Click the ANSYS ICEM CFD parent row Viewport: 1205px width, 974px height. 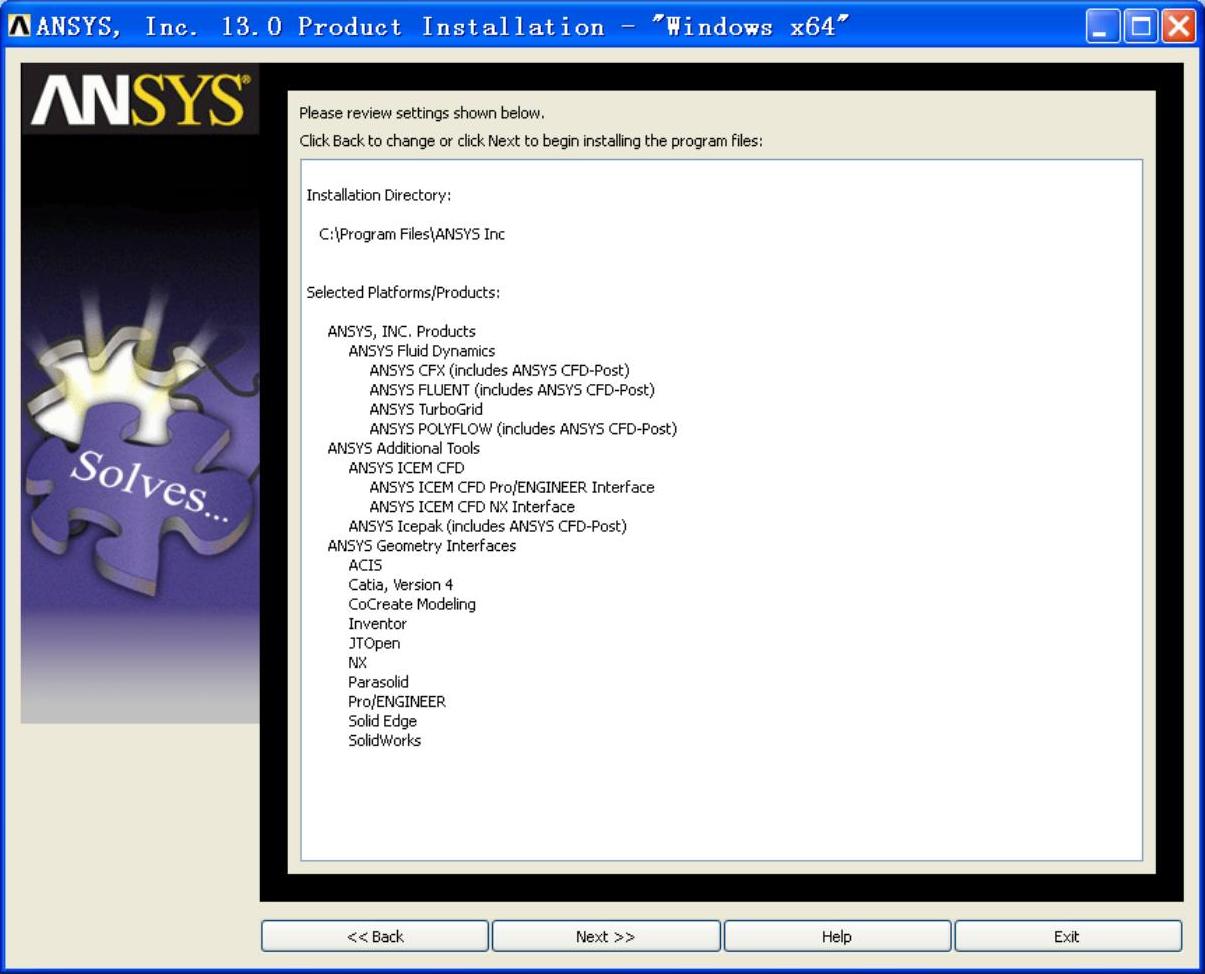[406, 468]
